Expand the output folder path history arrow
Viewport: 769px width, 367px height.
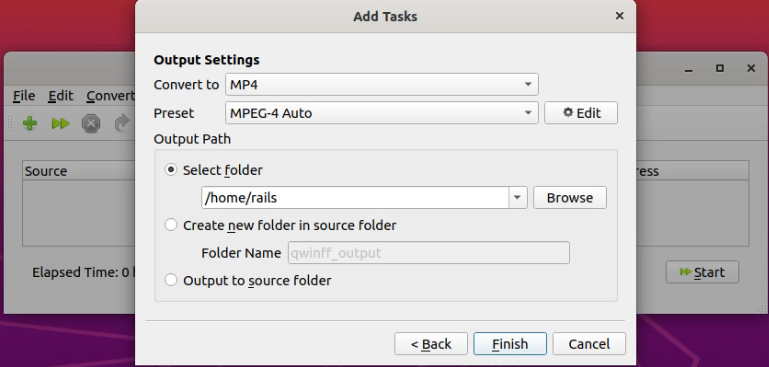(517, 198)
